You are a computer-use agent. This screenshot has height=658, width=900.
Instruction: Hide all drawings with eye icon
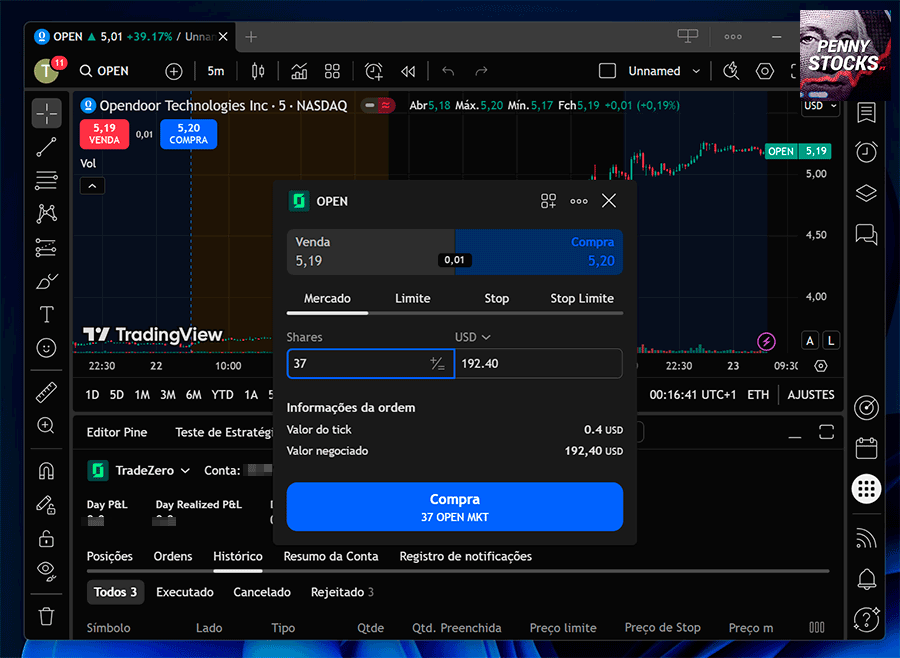coord(46,571)
